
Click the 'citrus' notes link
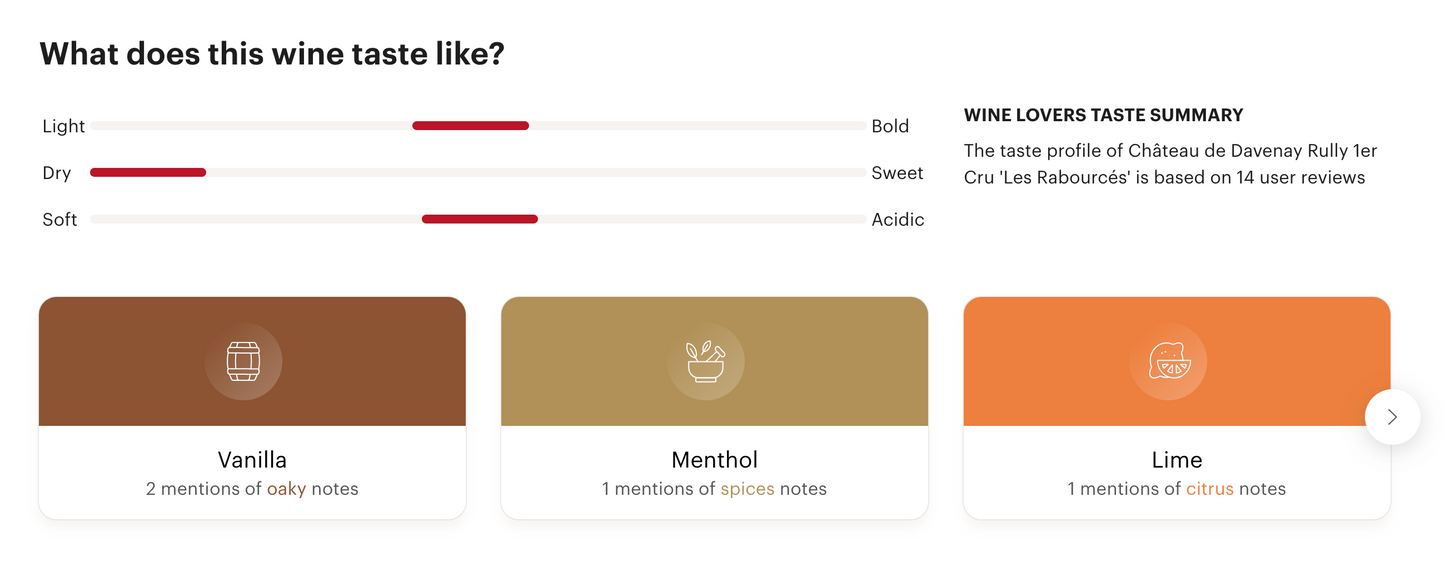pyautogui.click(x=1210, y=489)
